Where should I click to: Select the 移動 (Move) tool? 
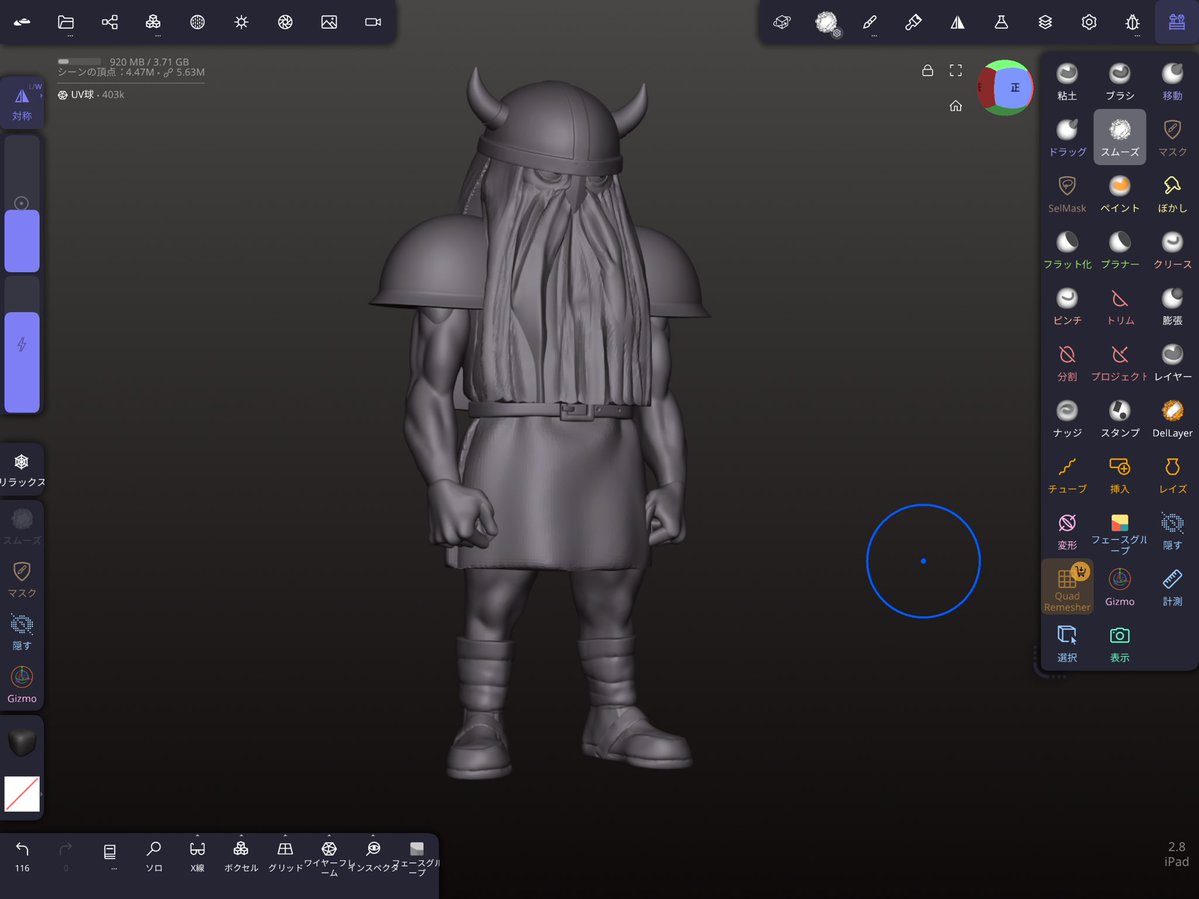(x=1172, y=81)
